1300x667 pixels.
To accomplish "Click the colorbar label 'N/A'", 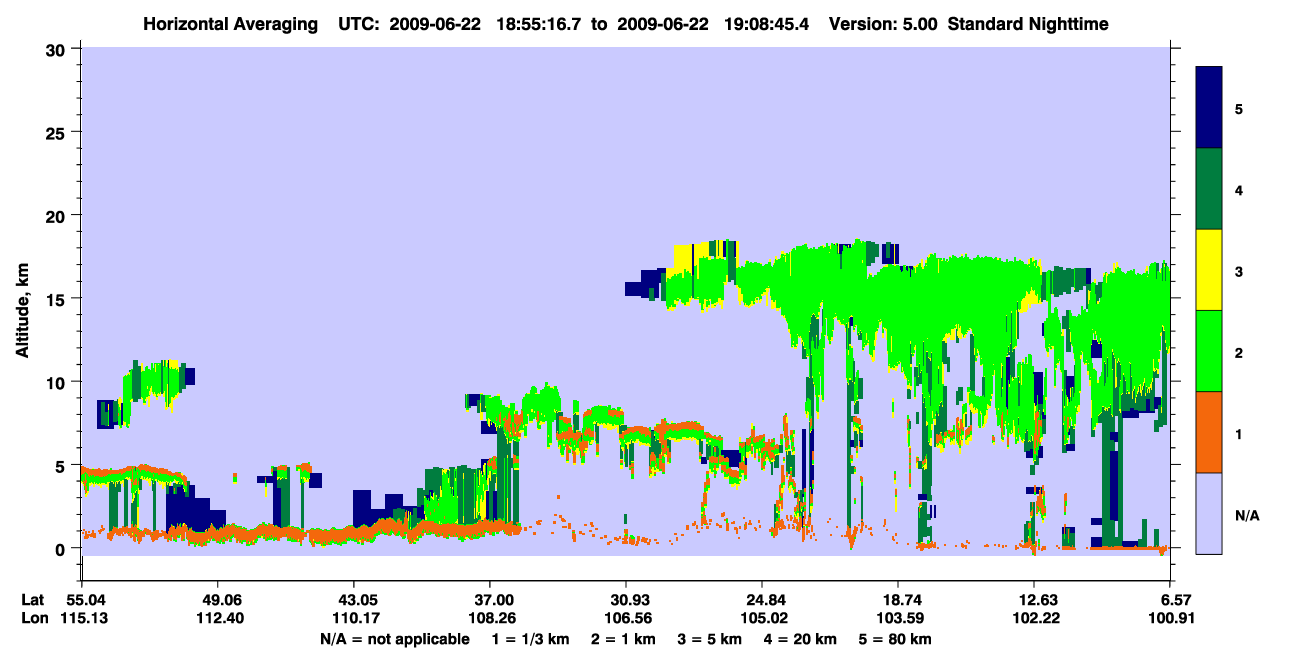I will point(1247,516).
